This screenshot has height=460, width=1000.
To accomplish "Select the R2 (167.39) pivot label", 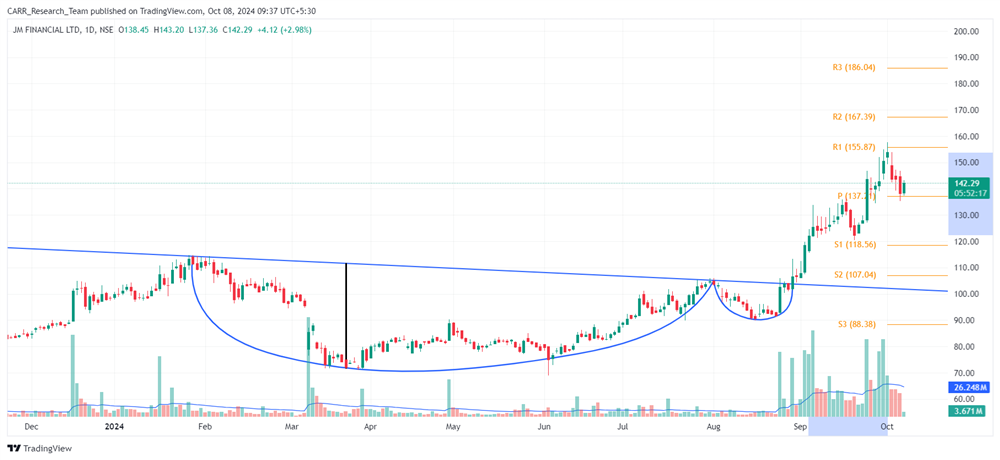I will click(x=854, y=117).
